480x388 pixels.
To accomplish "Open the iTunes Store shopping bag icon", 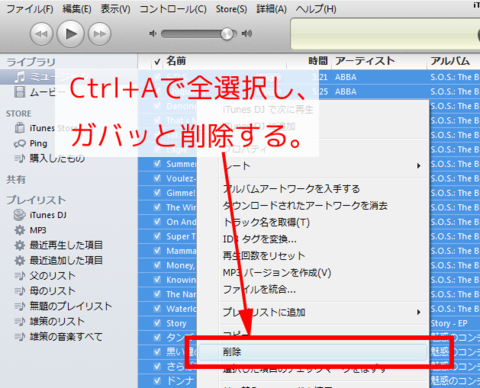I will (x=20, y=128).
